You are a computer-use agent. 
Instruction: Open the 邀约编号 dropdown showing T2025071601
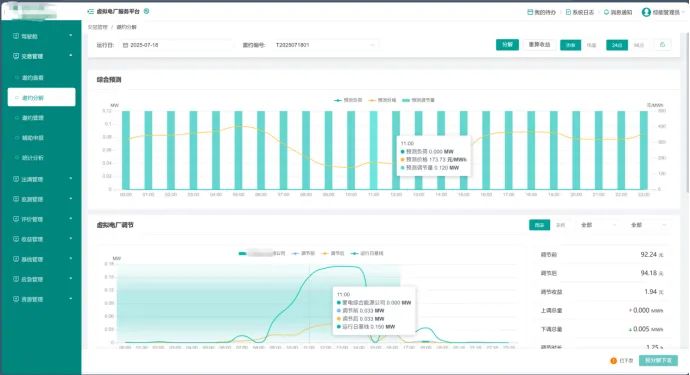[x=325, y=45]
